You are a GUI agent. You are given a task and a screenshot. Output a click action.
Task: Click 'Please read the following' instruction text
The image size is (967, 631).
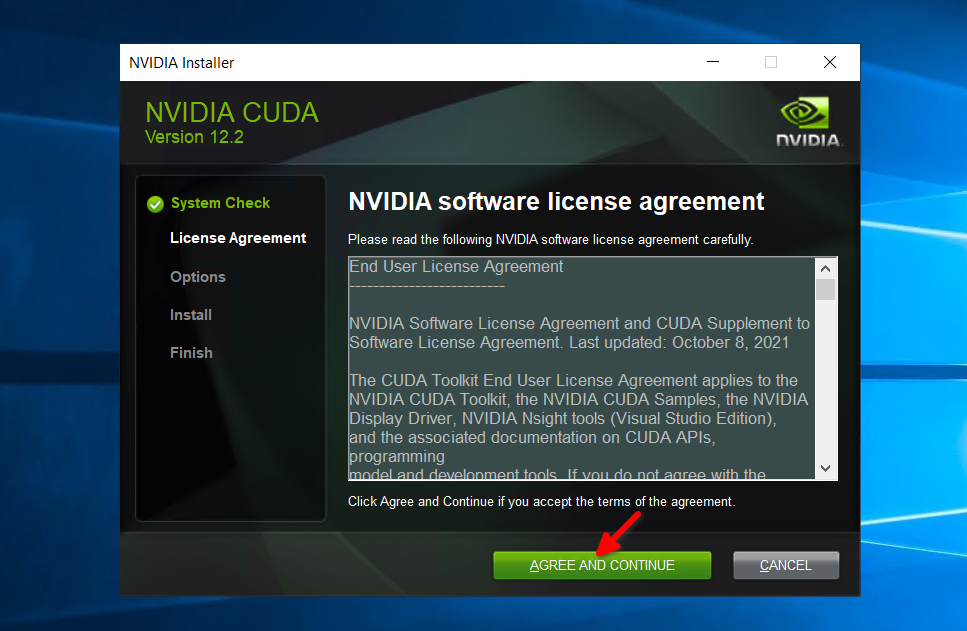[551, 239]
